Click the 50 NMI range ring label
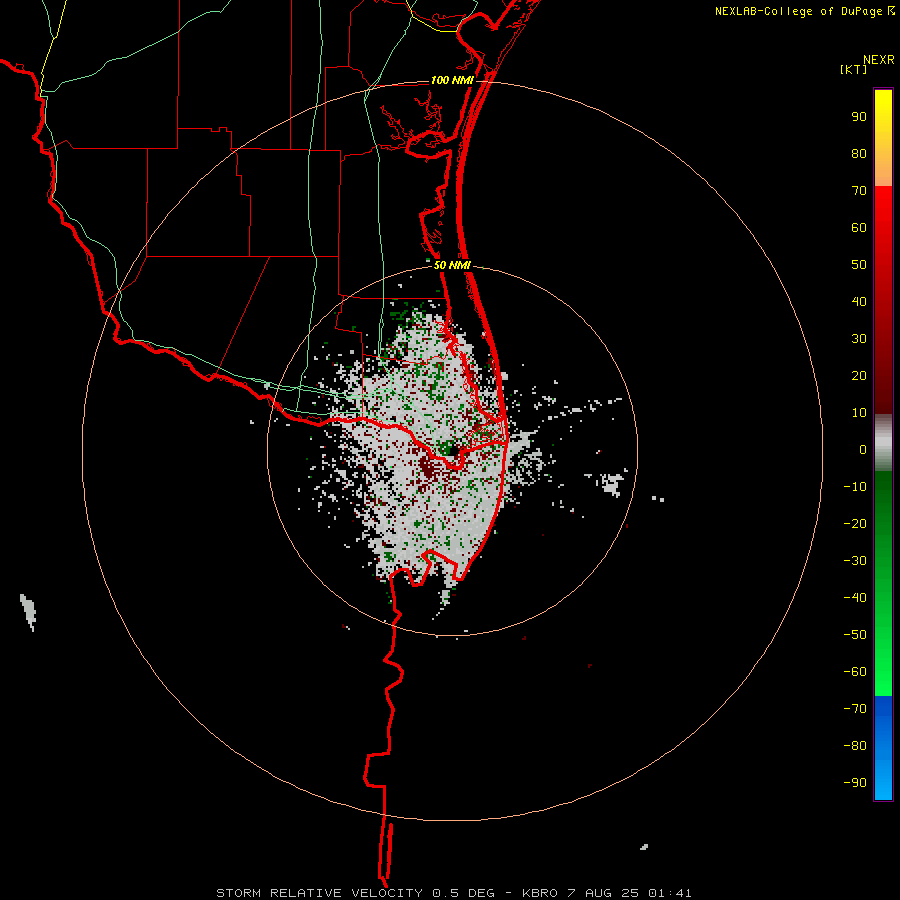 pyautogui.click(x=452, y=265)
